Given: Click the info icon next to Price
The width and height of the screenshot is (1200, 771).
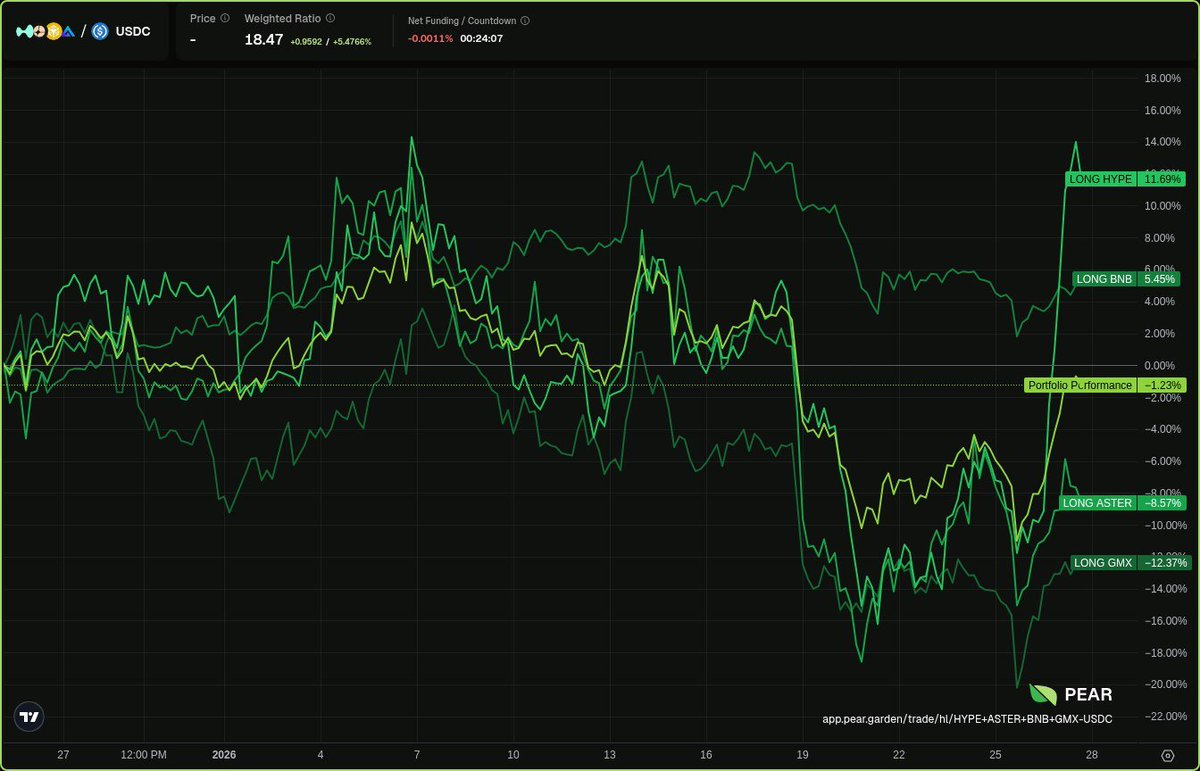Looking at the screenshot, I should click(x=225, y=18).
